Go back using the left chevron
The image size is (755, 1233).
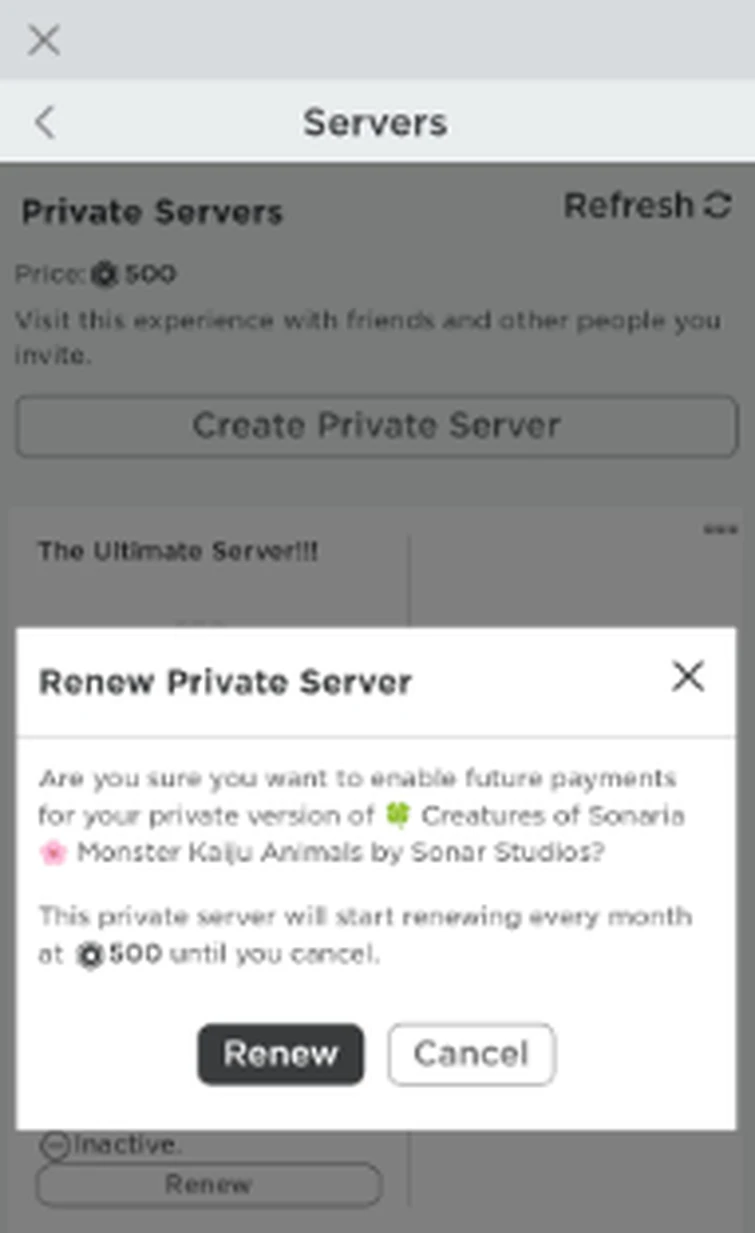44,122
